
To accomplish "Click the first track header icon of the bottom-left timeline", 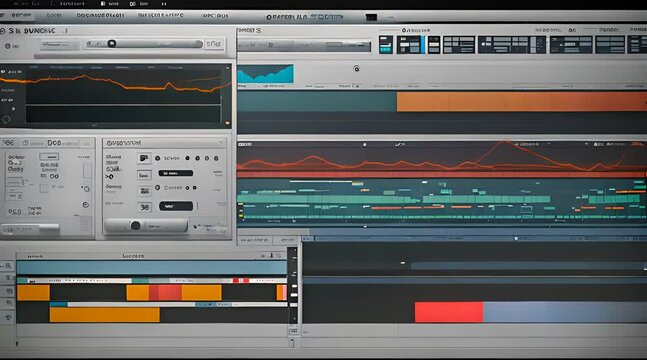I will [8, 266].
